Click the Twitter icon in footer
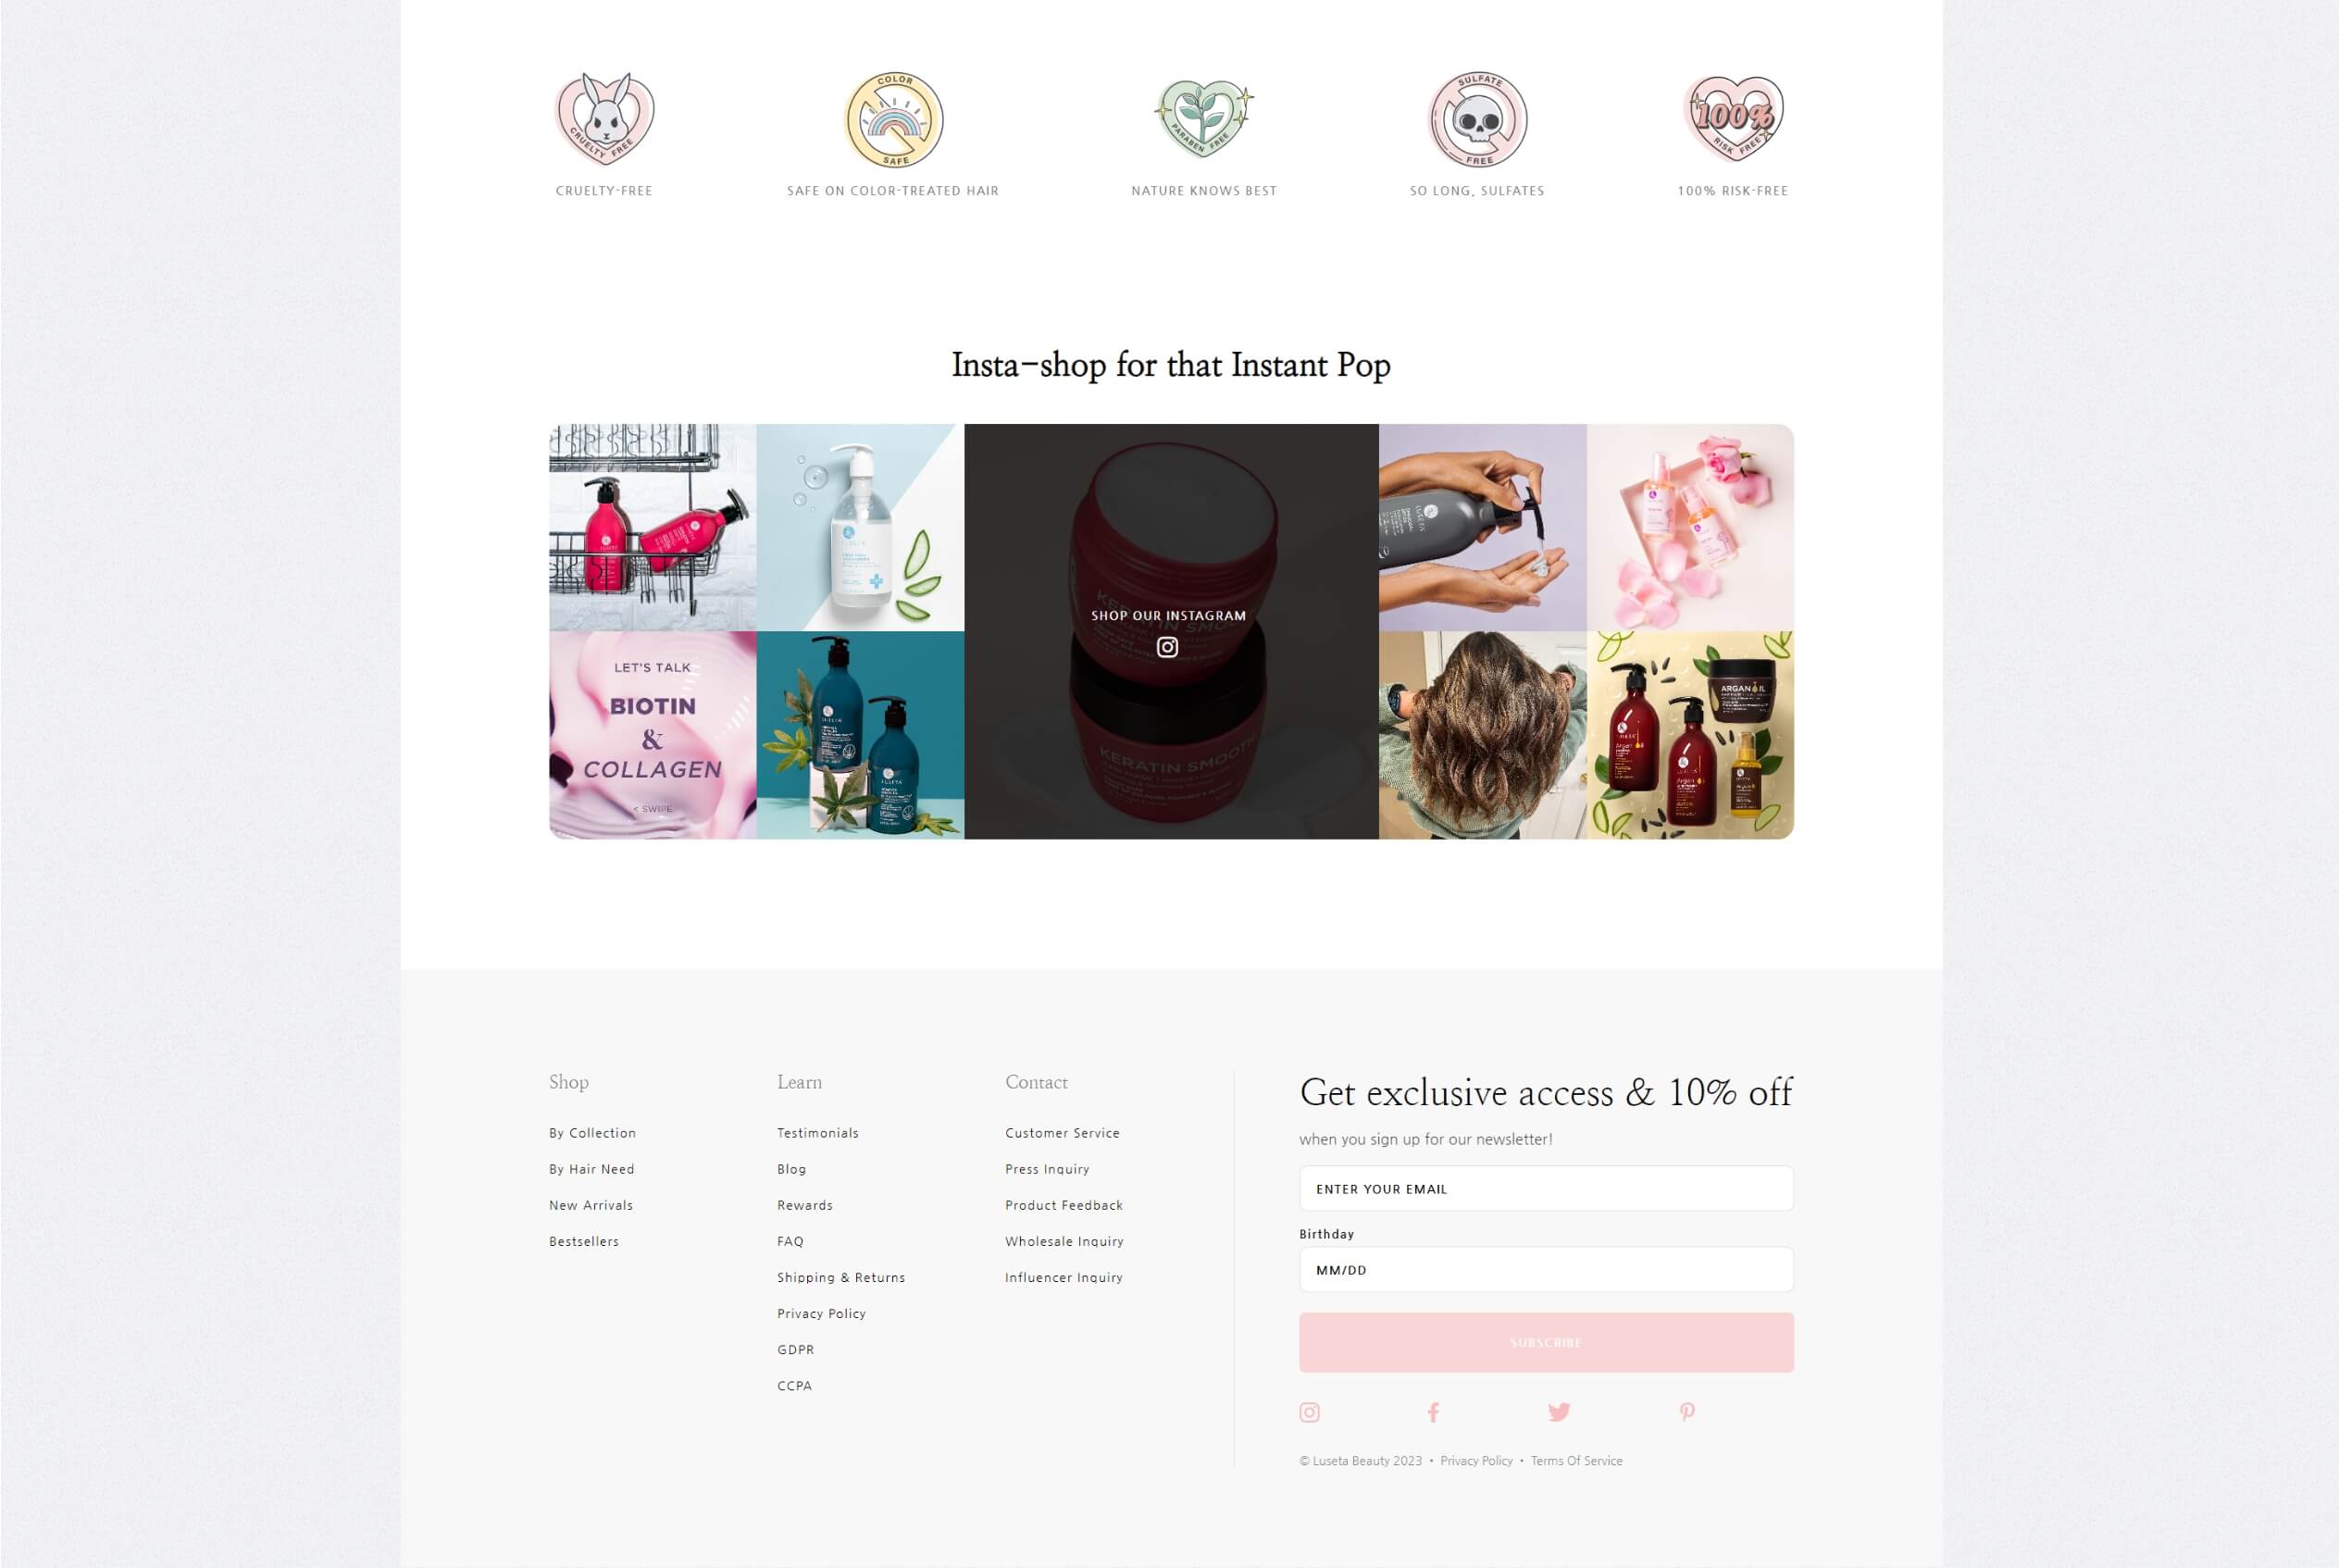The width and height of the screenshot is (2339, 1568). click(x=1559, y=1412)
